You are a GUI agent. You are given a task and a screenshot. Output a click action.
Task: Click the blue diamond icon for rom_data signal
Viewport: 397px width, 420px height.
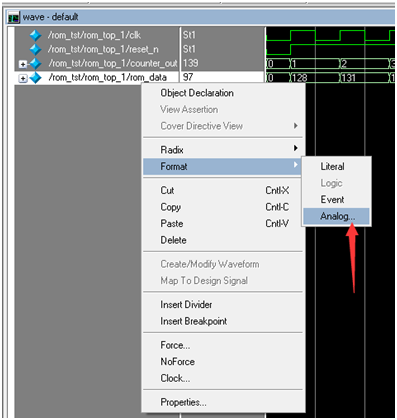(35, 78)
